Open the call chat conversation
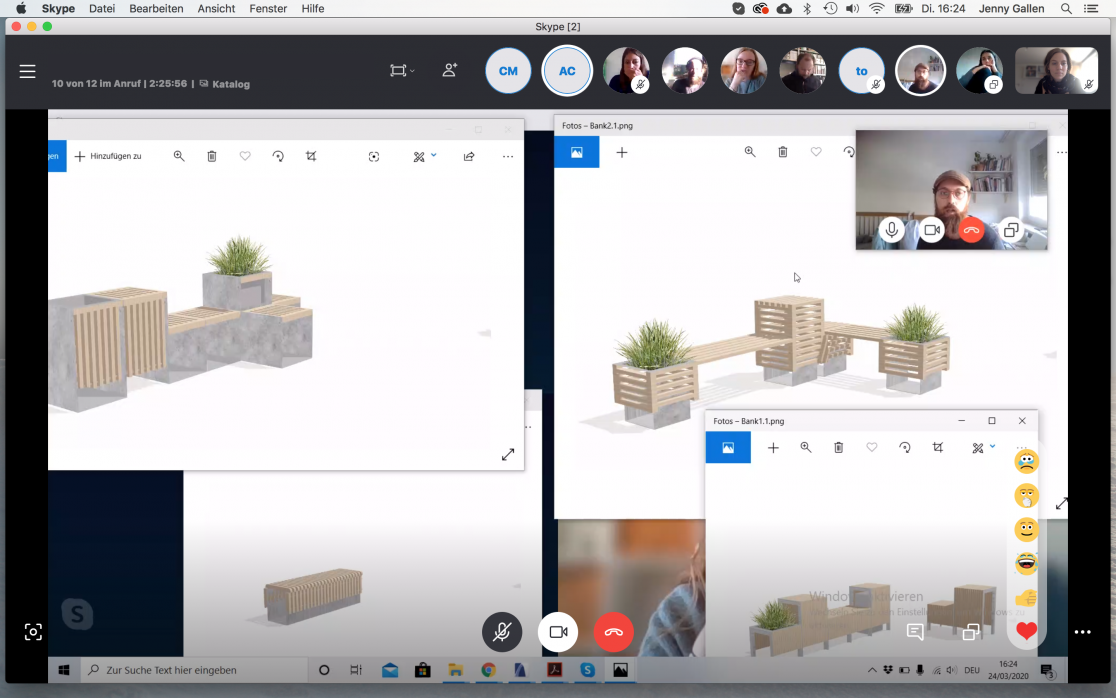Screen dimensions: 1116x698 (x=914, y=632)
